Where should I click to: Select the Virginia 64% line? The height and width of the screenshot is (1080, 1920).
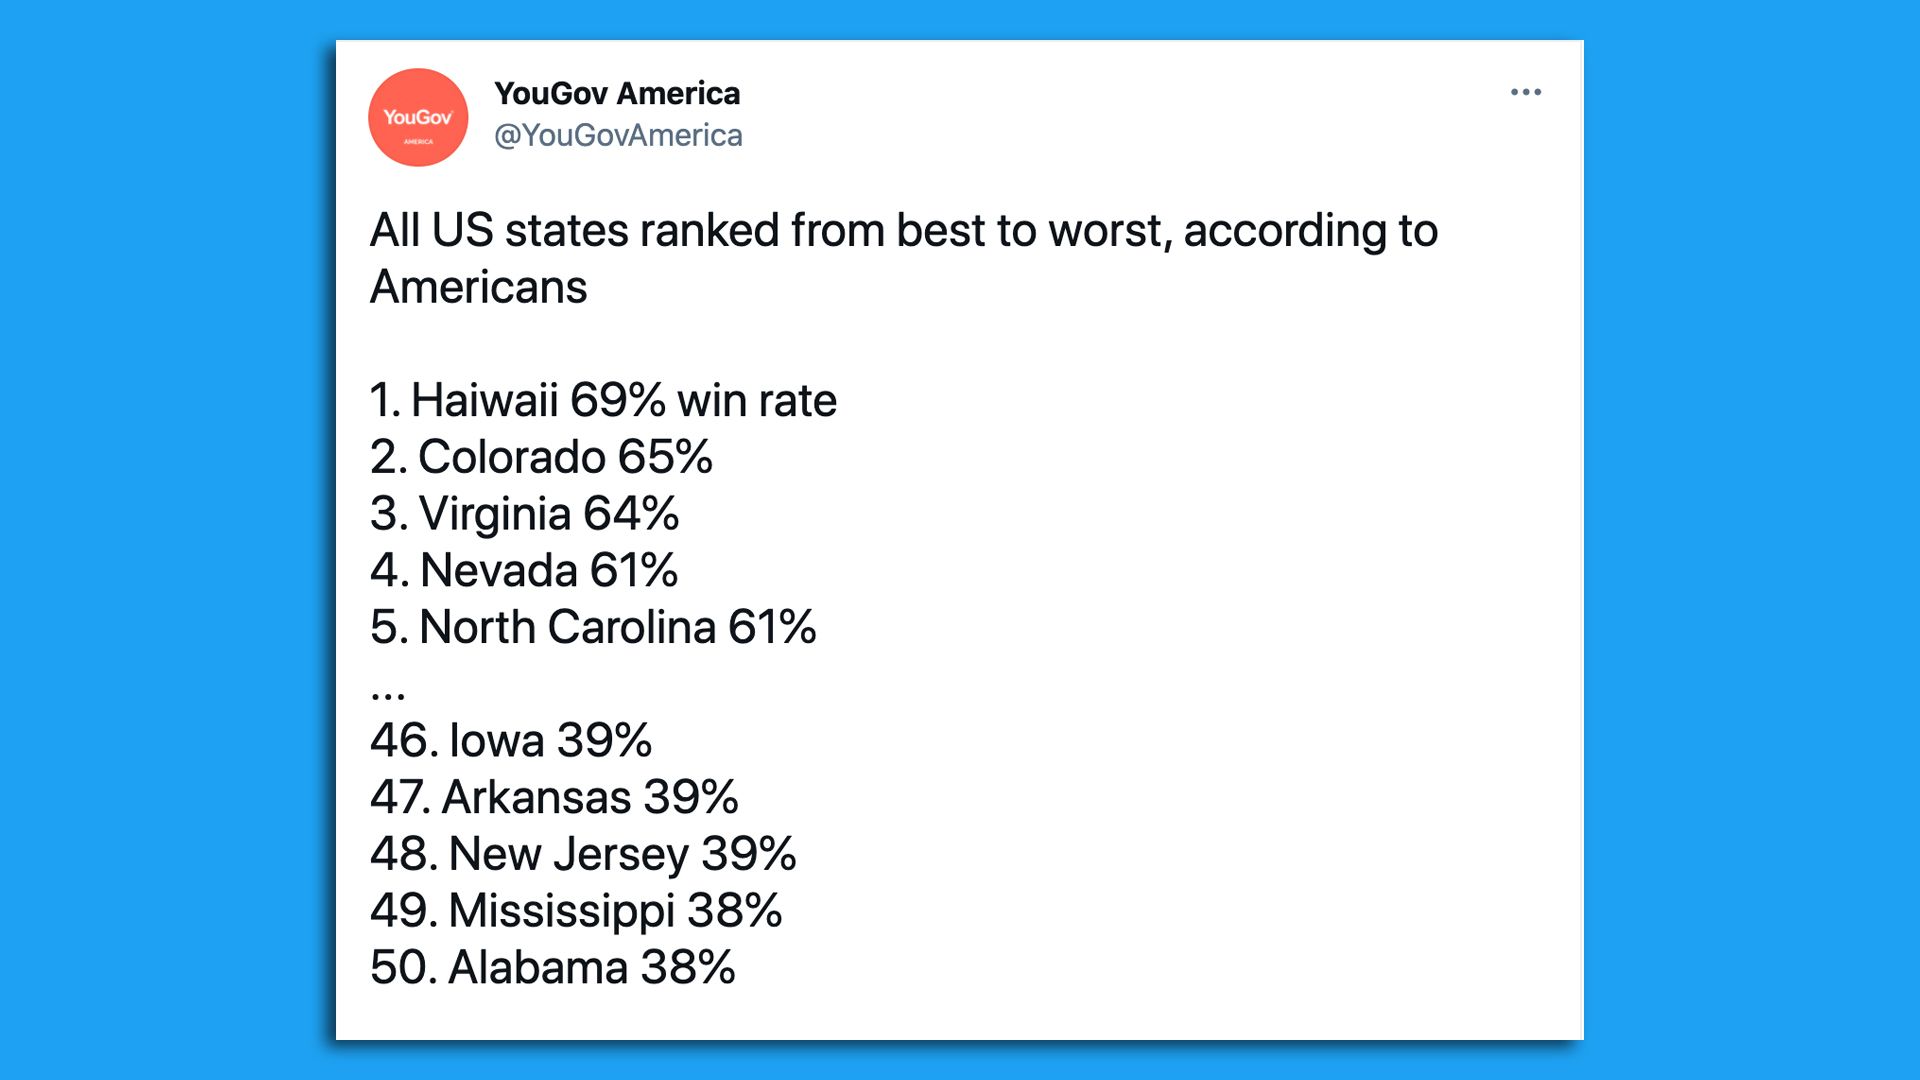(524, 513)
